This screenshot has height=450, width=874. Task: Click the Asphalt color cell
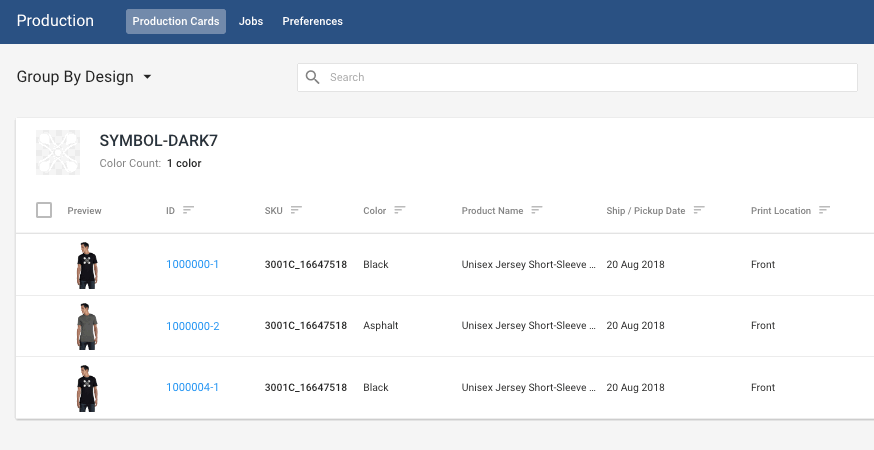point(381,326)
